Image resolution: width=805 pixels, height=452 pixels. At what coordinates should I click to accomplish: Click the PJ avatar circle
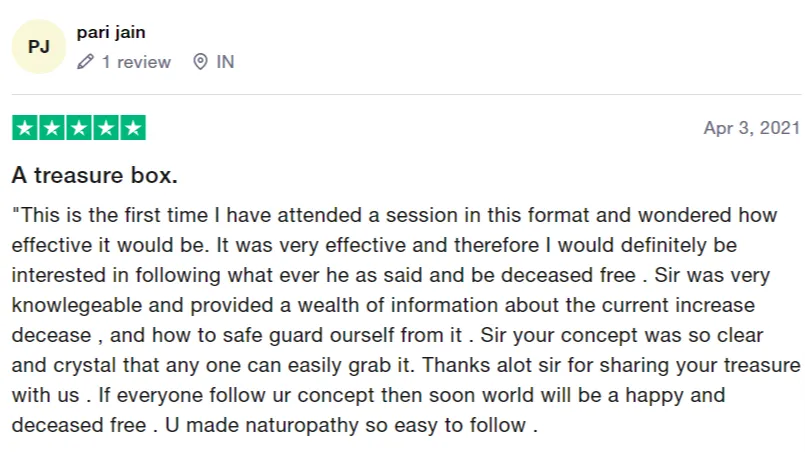coord(39,47)
